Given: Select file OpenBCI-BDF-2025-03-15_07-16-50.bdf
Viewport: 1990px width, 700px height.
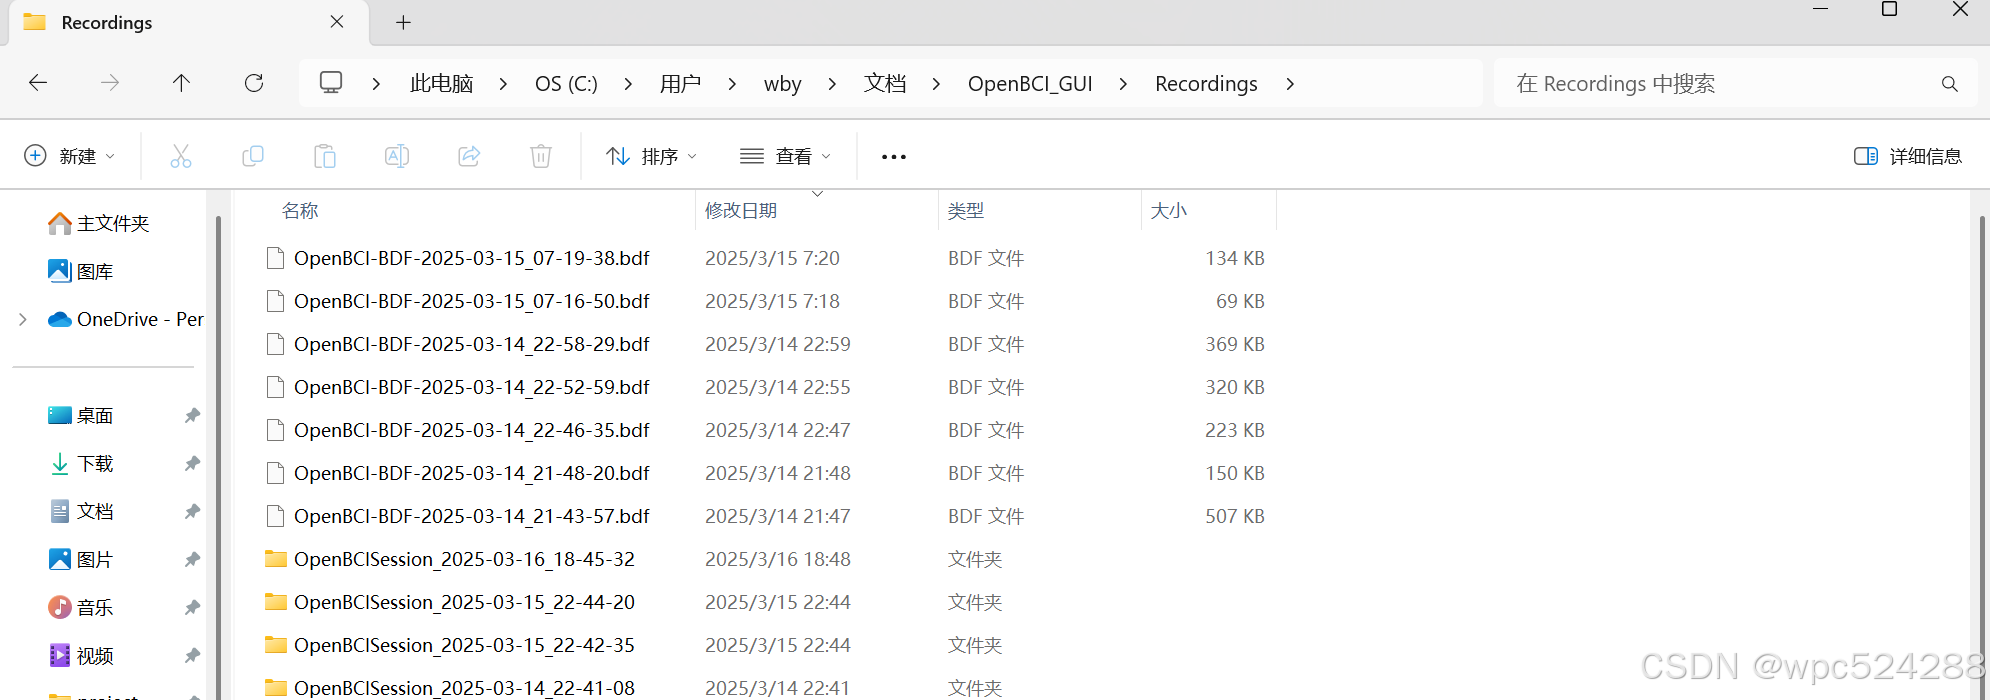Looking at the screenshot, I should pos(471,301).
